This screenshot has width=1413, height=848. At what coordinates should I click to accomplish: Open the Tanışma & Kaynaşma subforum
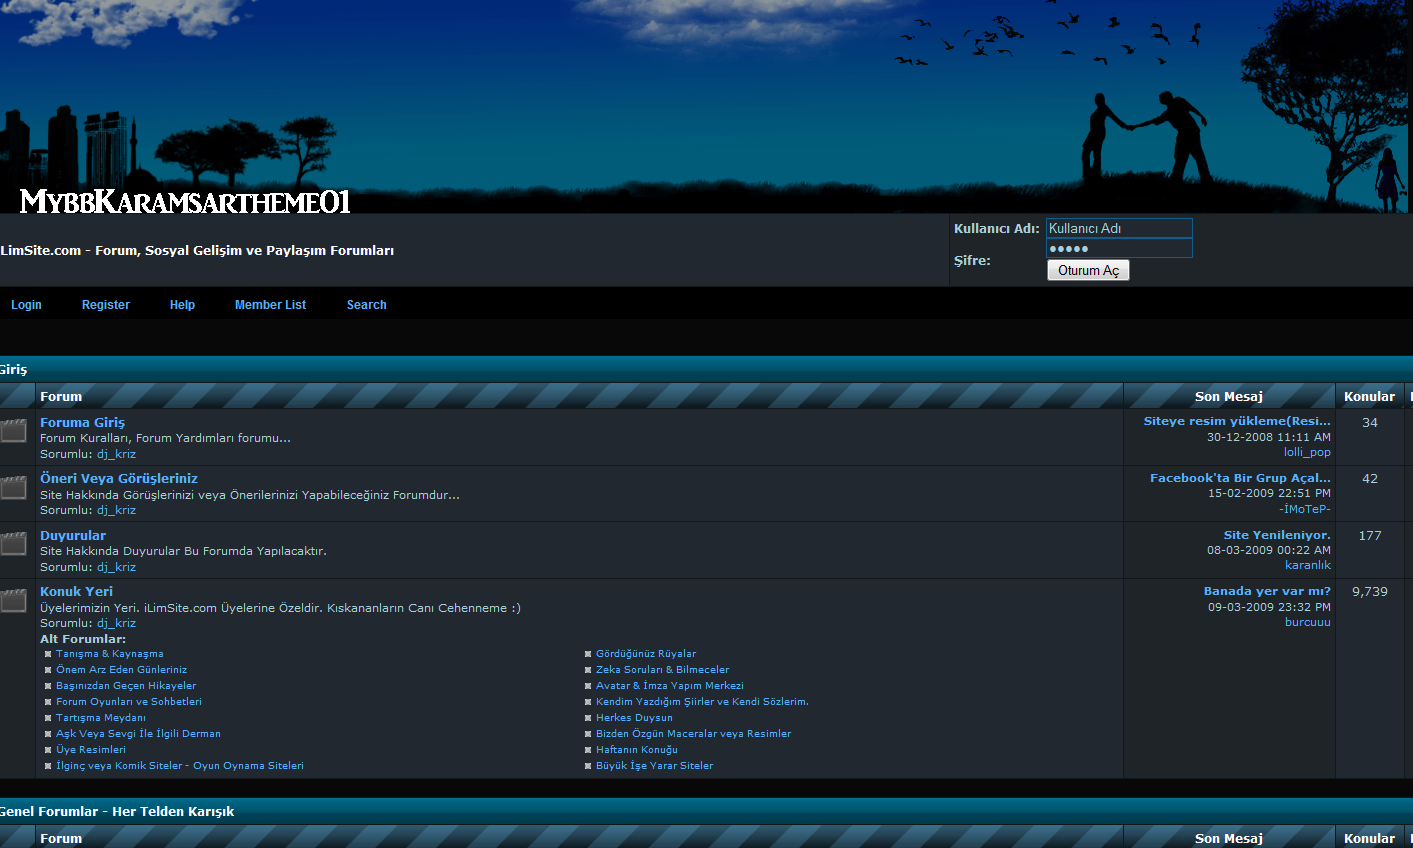tap(109, 654)
